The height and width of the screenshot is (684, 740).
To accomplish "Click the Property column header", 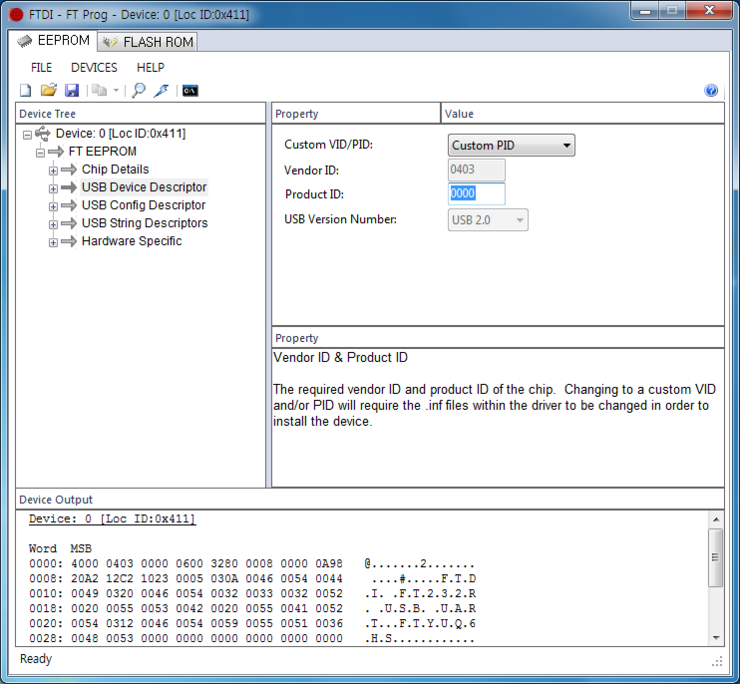I will coord(356,114).
